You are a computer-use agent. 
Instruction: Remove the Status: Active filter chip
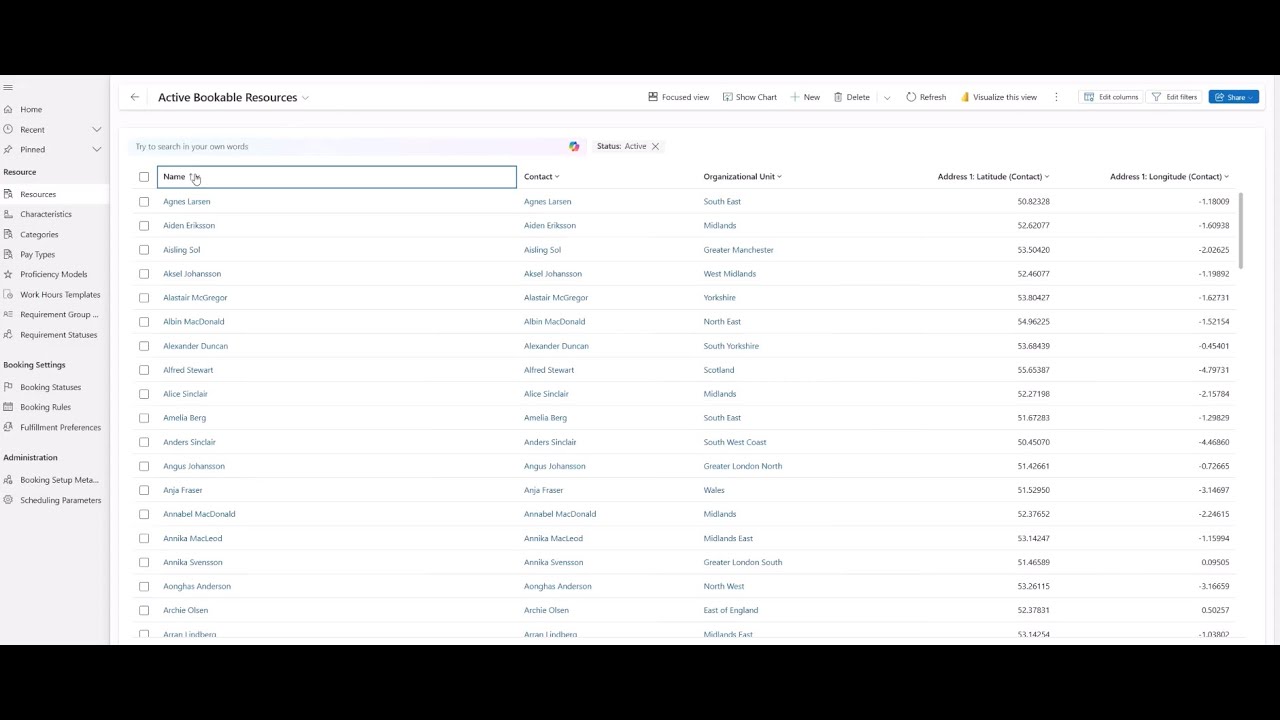click(x=655, y=146)
